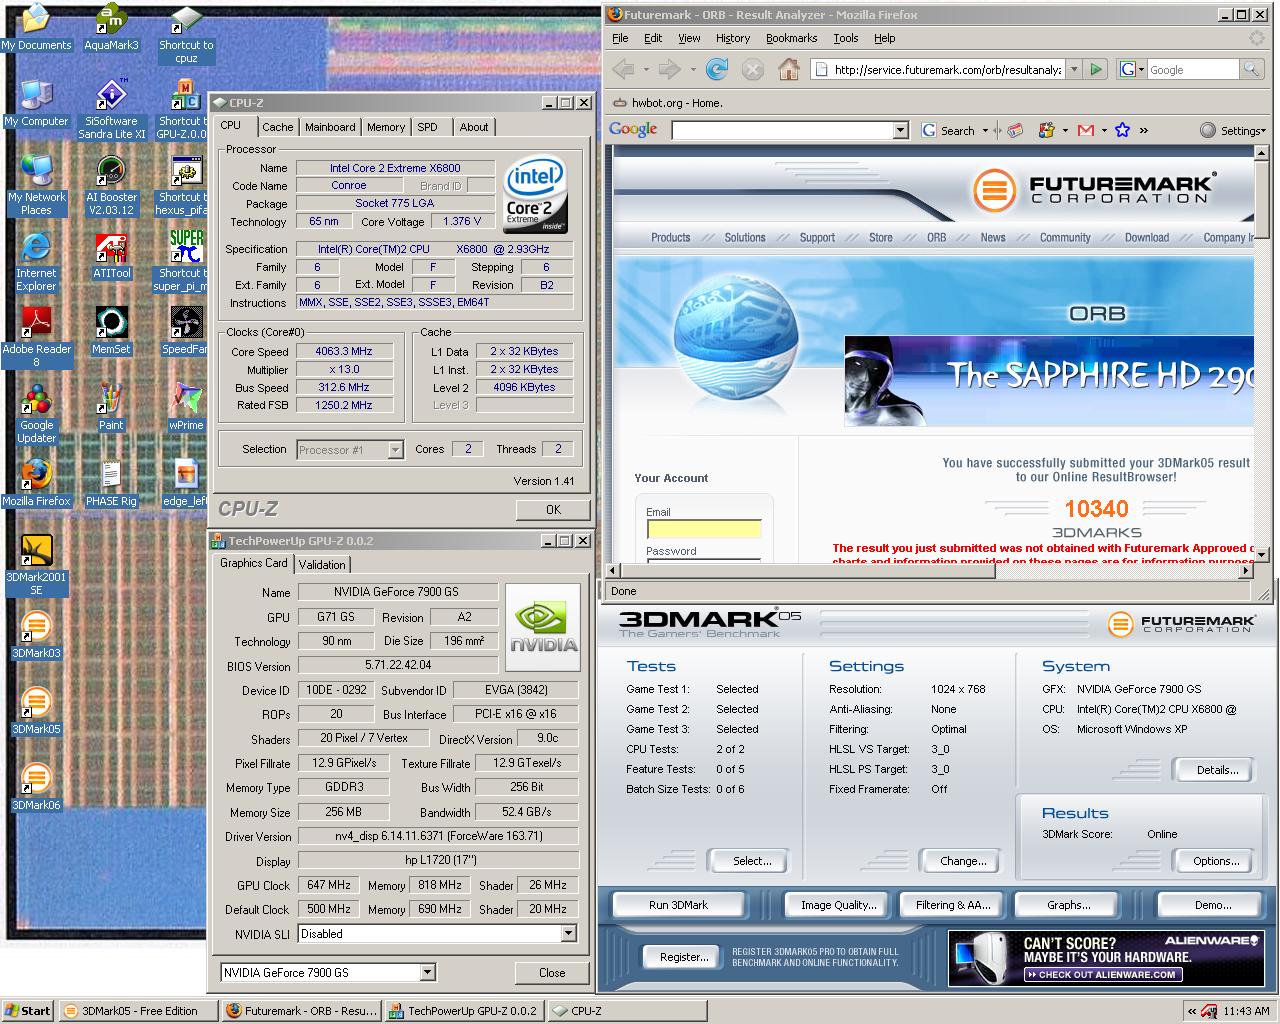Expand NVIDIA SLI dropdown in GPU-Z
1280x1024 pixels.
568,934
